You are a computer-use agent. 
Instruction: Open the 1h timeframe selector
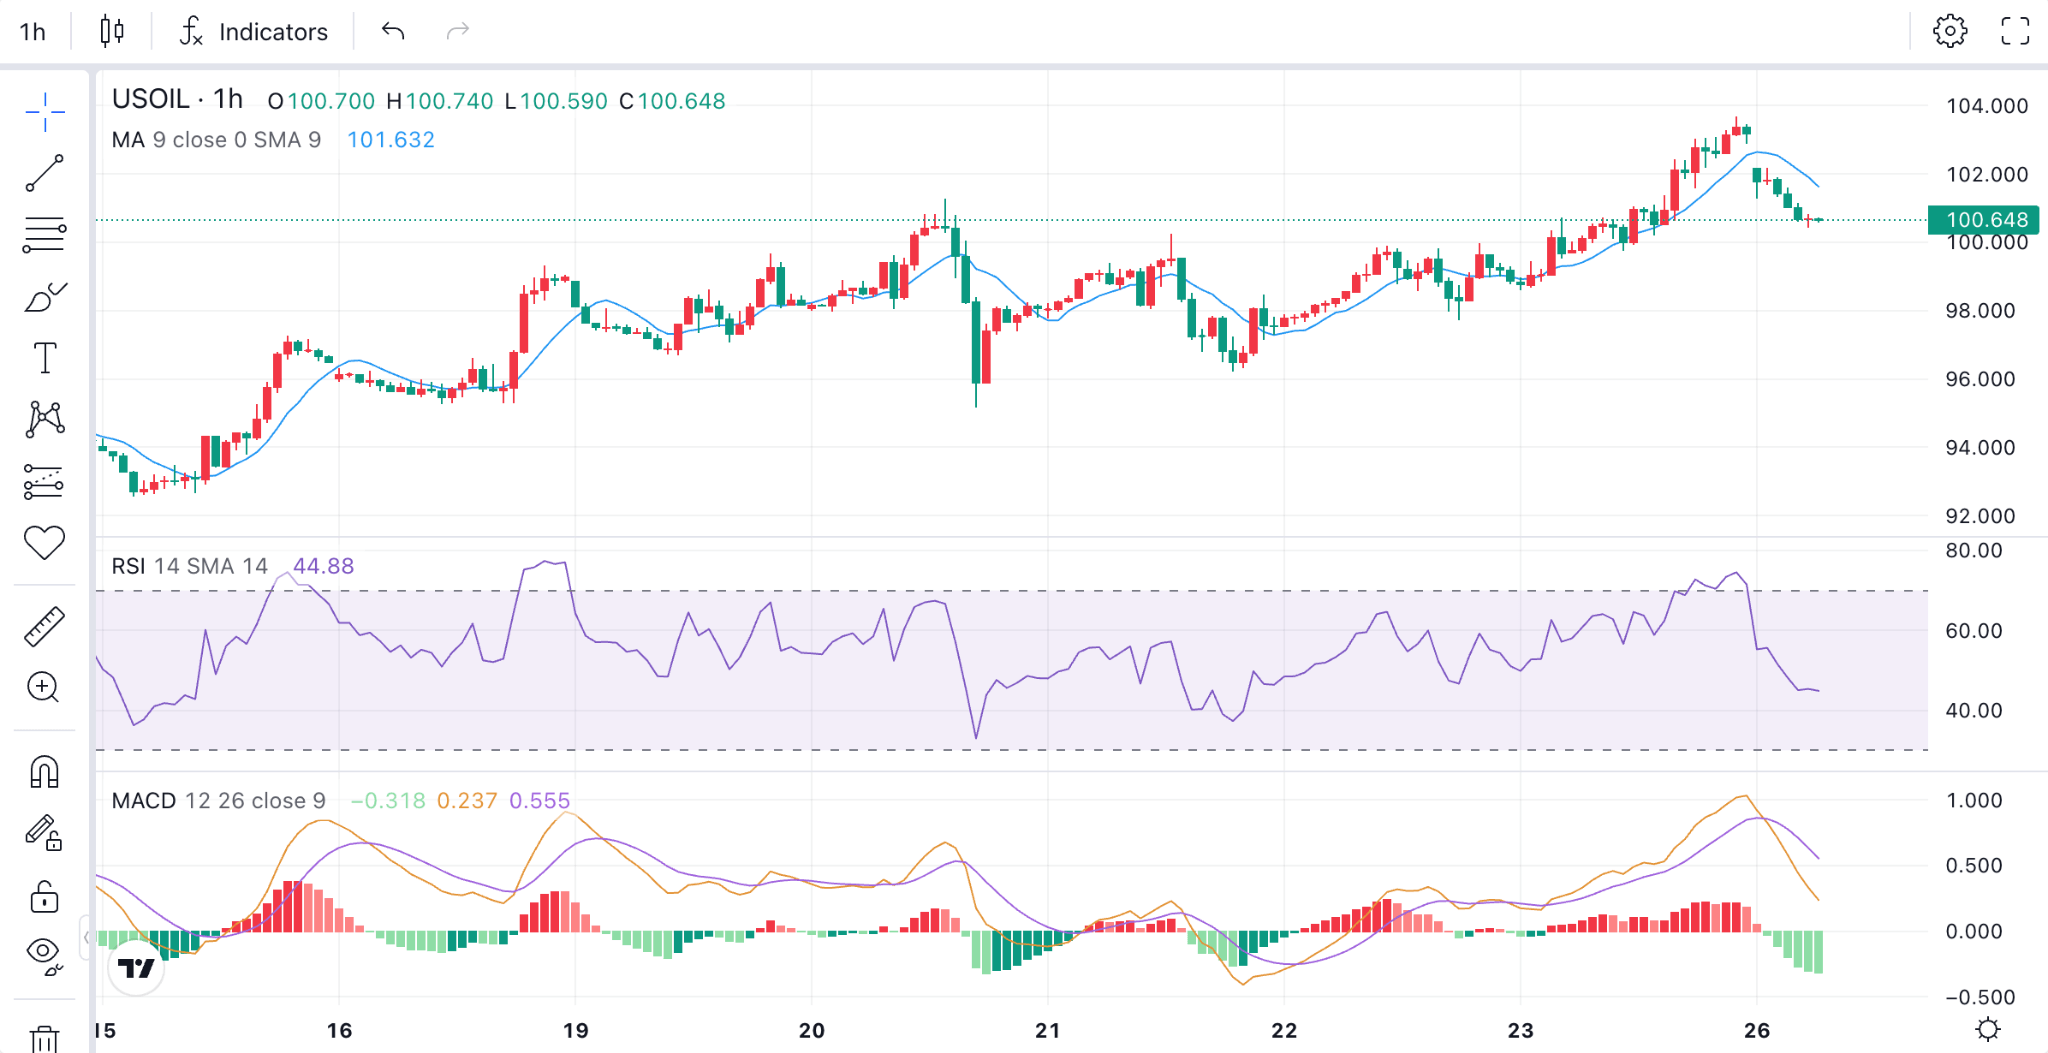[33, 31]
